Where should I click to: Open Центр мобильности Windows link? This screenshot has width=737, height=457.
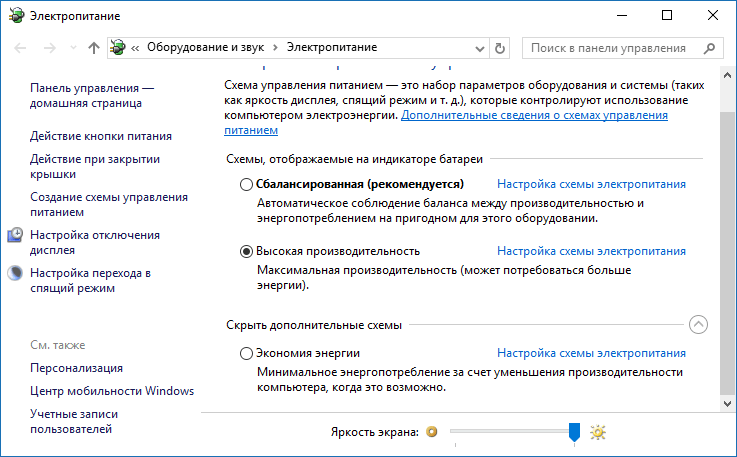(x=112, y=391)
